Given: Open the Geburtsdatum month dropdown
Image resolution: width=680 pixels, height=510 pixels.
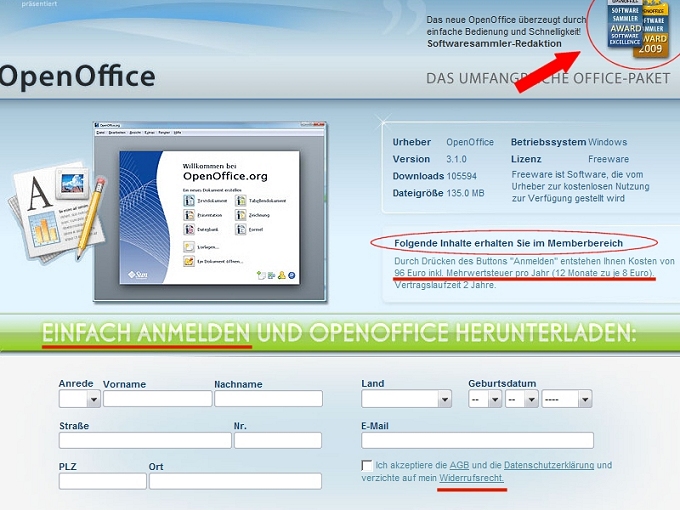Looking at the screenshot, I should click(522, 399).
